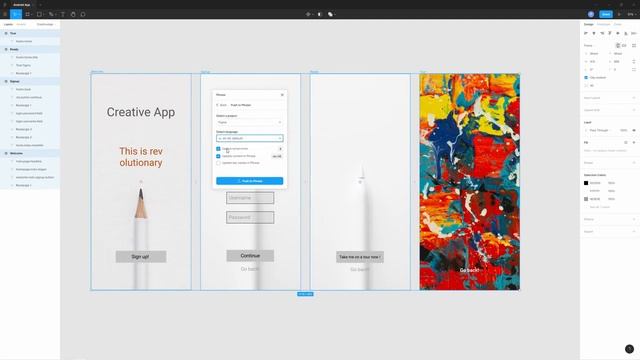Switch to the Inspect tab
Screen dimensions: 640x360
(618, 24)
